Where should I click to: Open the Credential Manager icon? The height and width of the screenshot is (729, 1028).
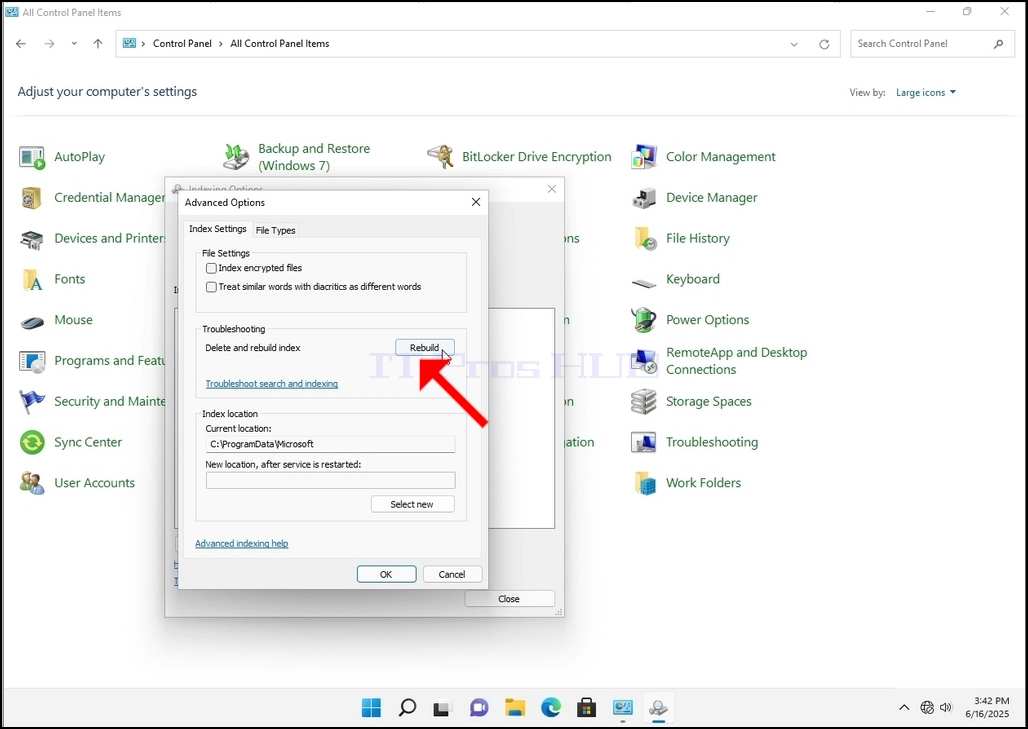32,198
